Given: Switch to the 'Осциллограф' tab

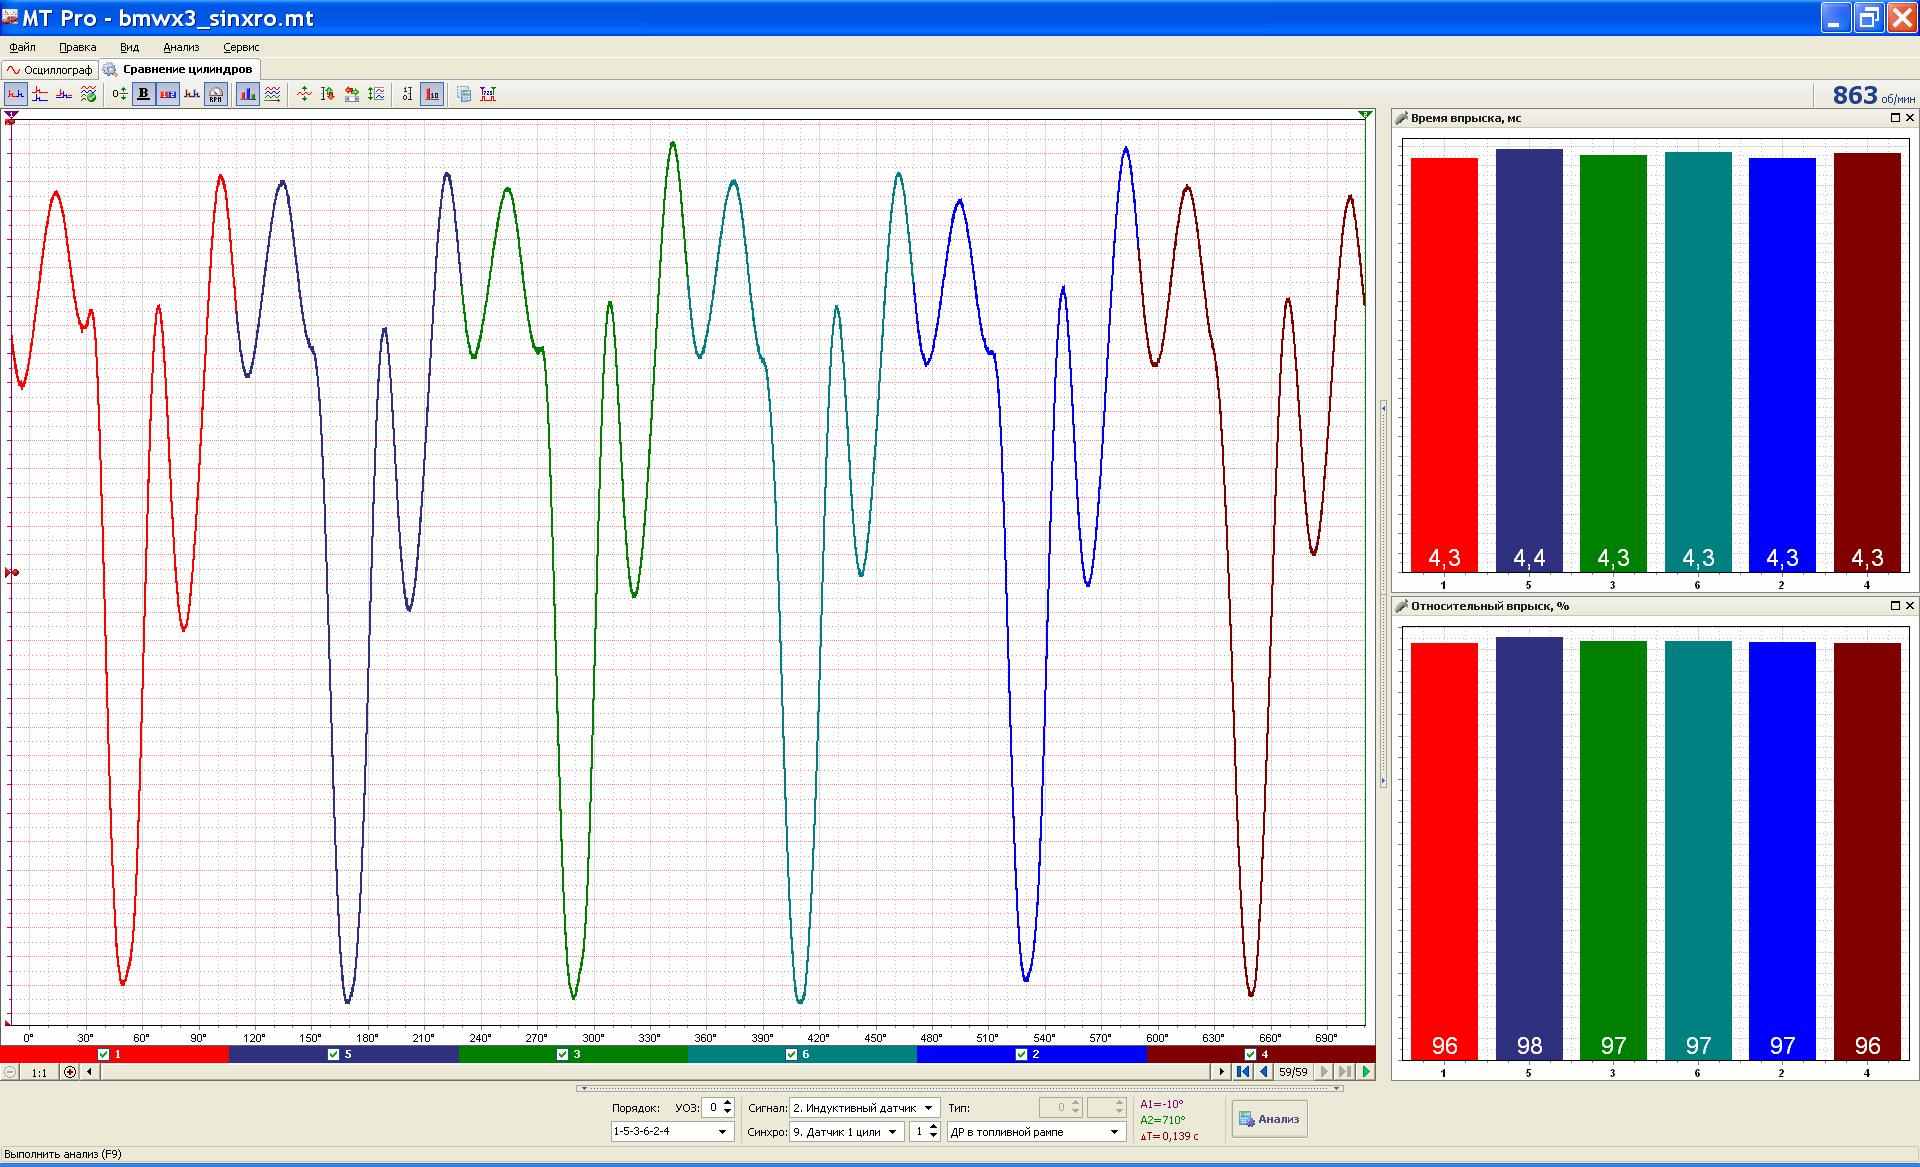Looking at the screenshot, I should (50, 70).
